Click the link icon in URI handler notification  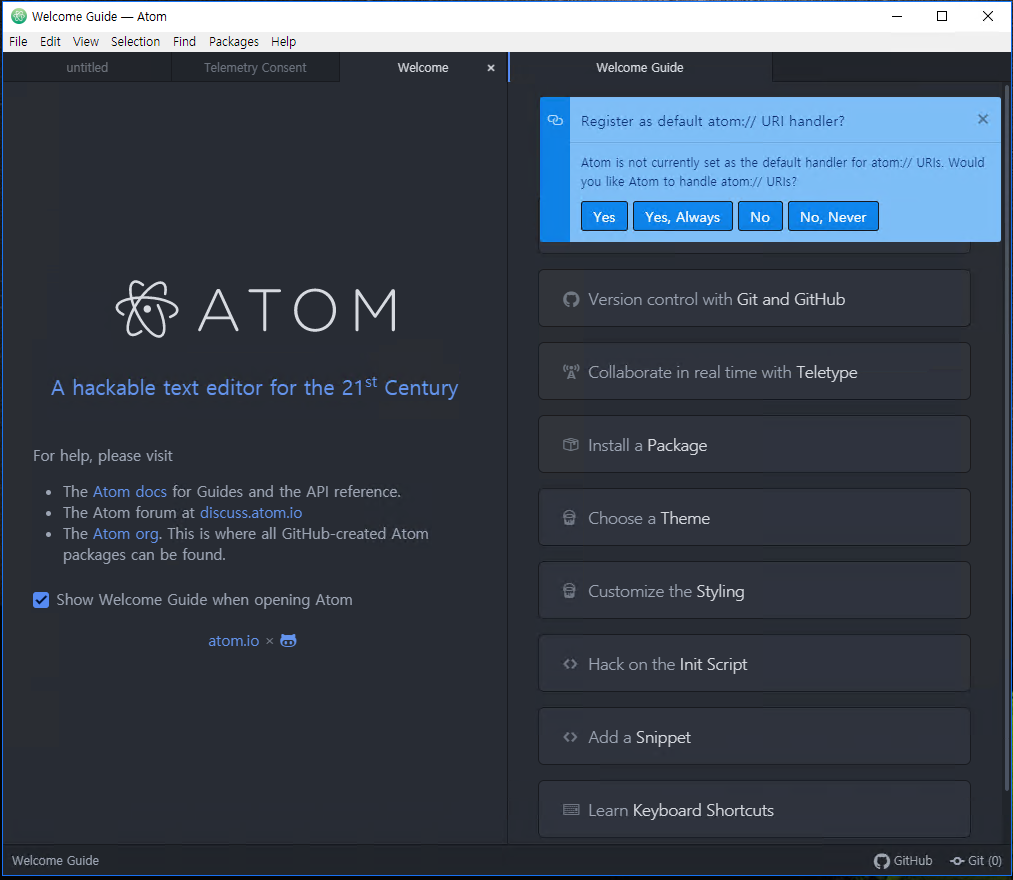555,120
